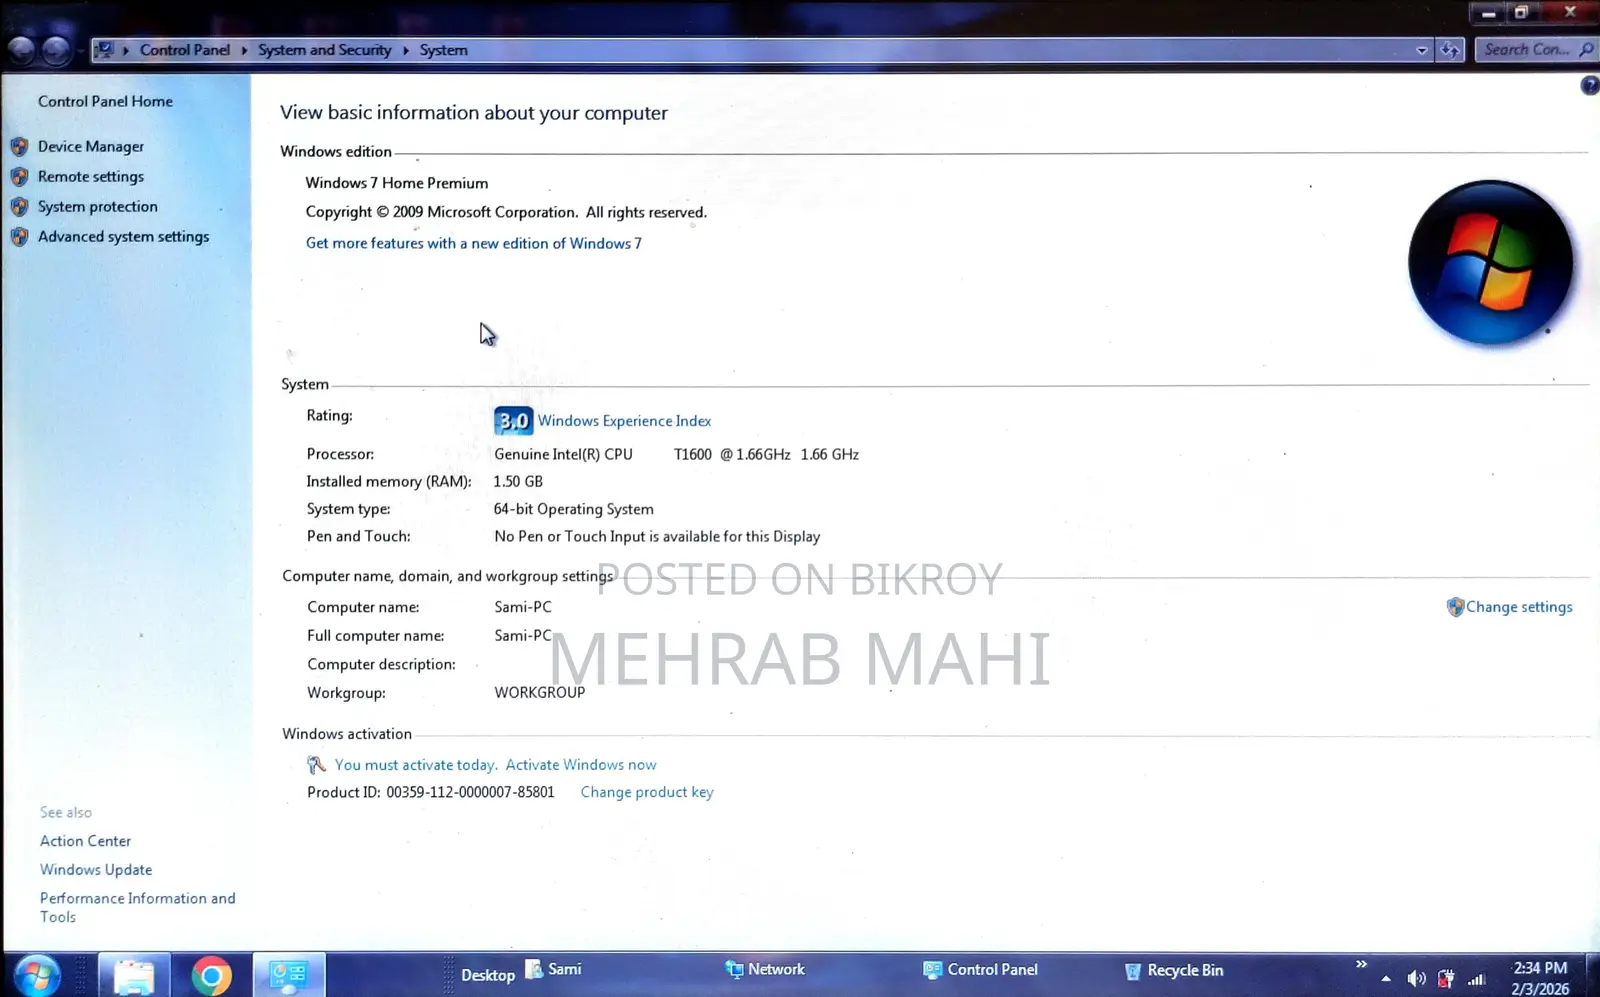The image size is (1600, 997).
Task: Click the Windows 7 Home Premium edition text
Action: pyautogui.click(x=397, y=184)
